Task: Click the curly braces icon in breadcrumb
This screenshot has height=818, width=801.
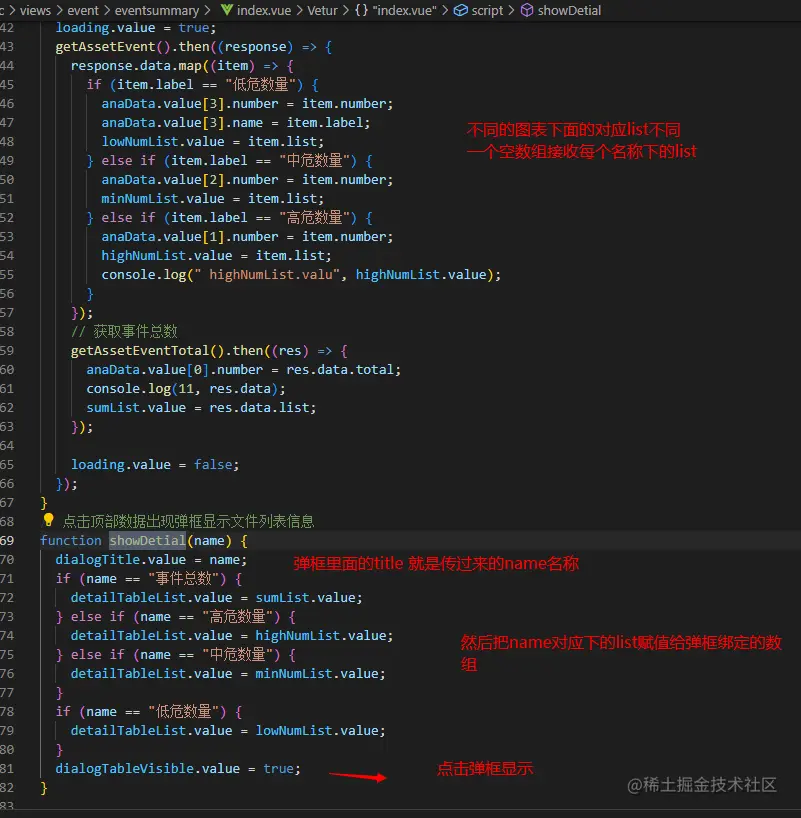Action: [361, 10]
